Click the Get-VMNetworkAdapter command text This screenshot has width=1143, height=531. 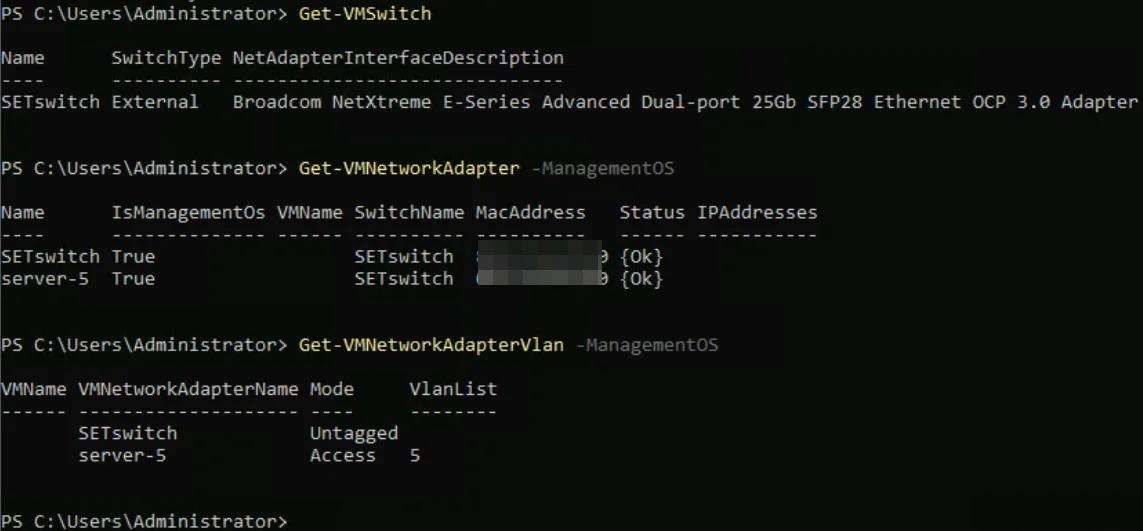coord(409,168)
